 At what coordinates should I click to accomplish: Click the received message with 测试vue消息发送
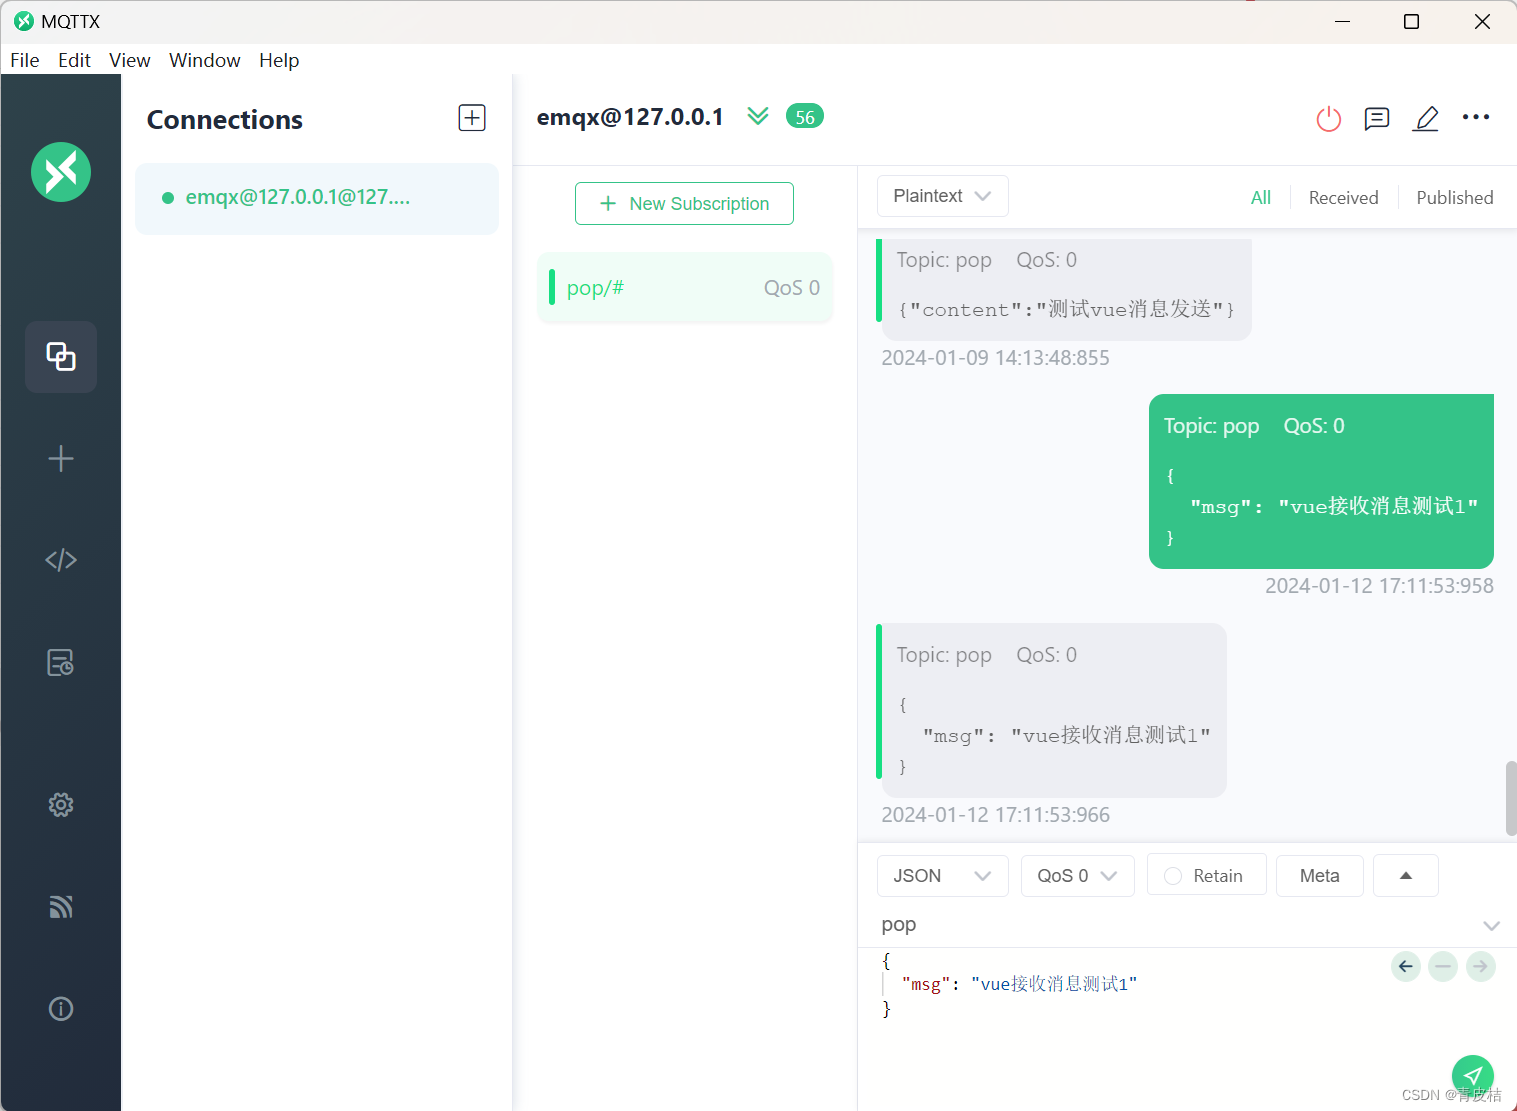tap(1065, 289)
